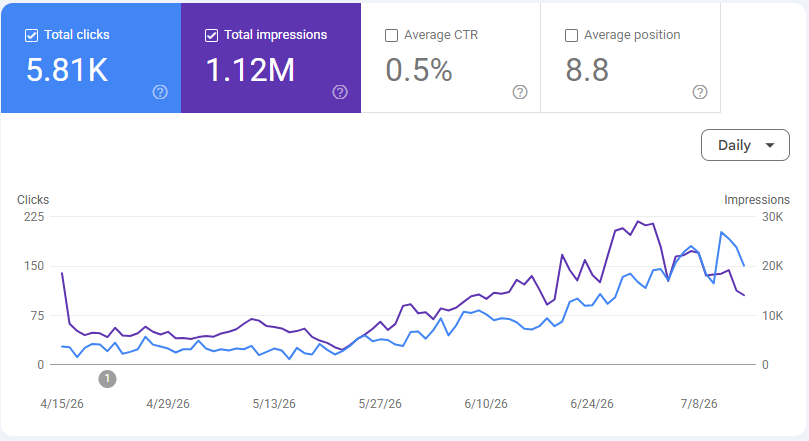Viewport: 809px width, 441px height.
Task: Click the 4/15/26 date label
Action: click(62, 404)
